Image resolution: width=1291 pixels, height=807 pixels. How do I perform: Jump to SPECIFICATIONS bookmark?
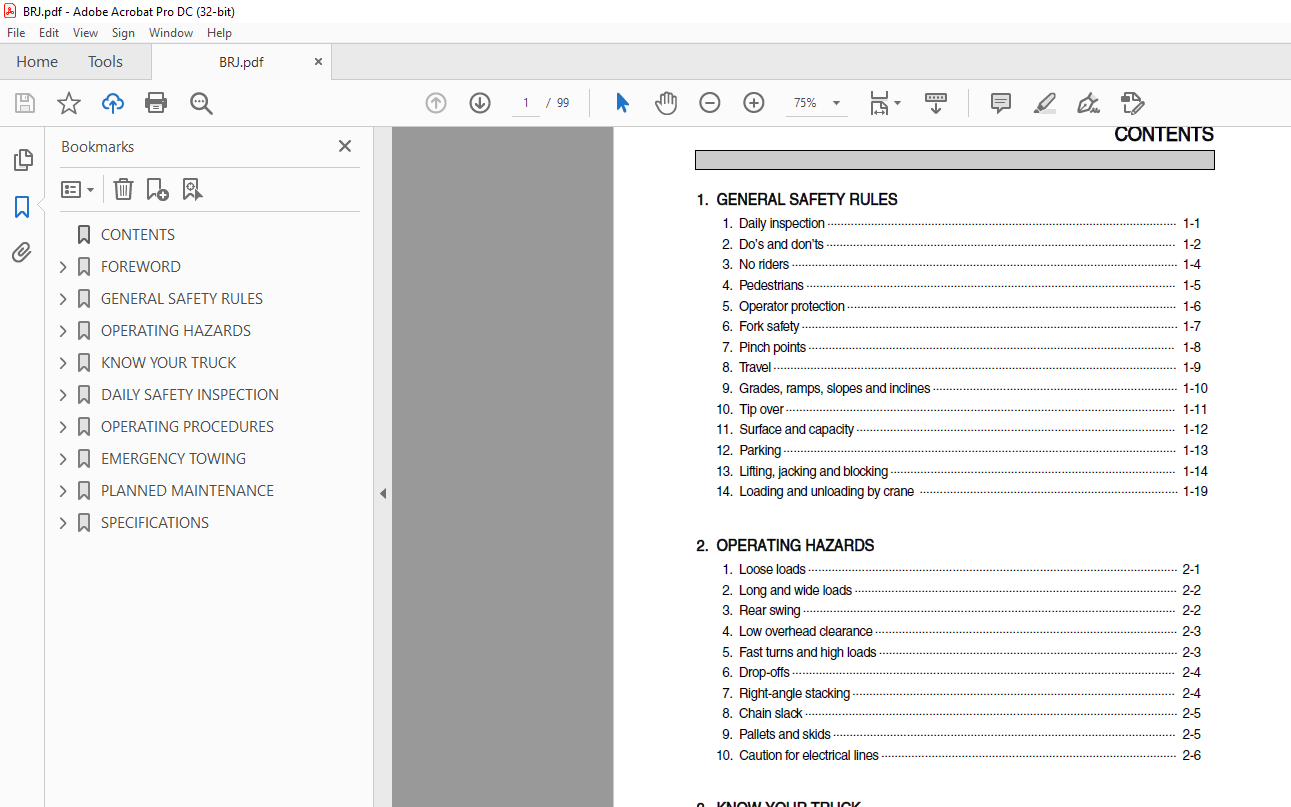(x=155, y=523)
